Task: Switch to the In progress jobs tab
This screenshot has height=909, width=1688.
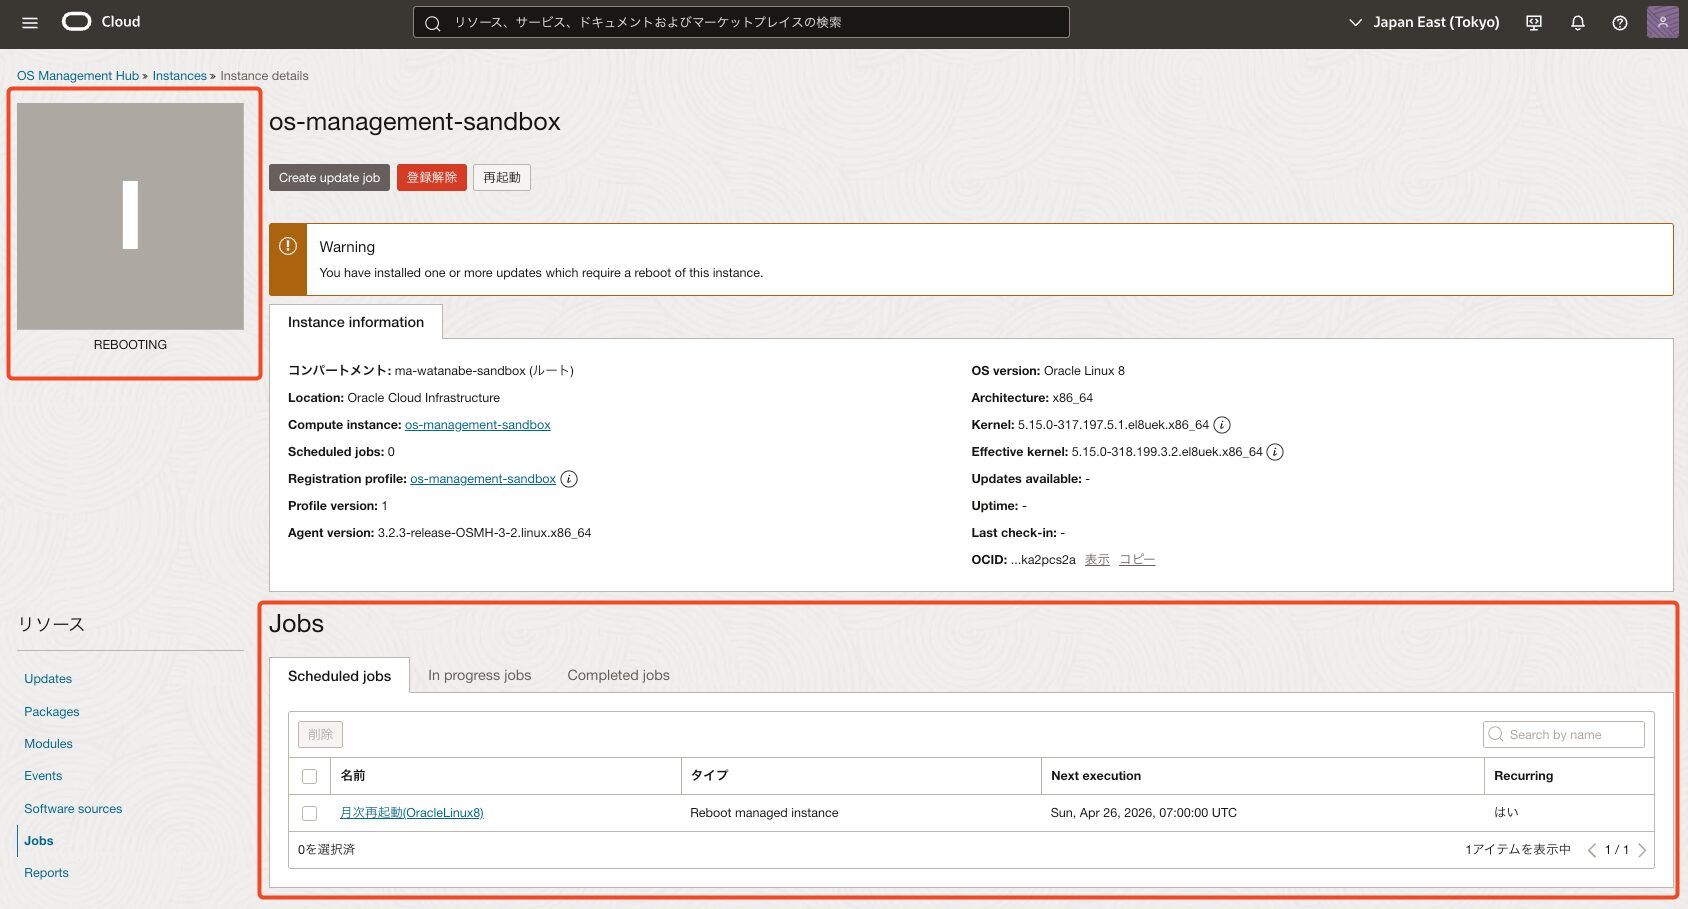Action: click(x=479, y=675)
